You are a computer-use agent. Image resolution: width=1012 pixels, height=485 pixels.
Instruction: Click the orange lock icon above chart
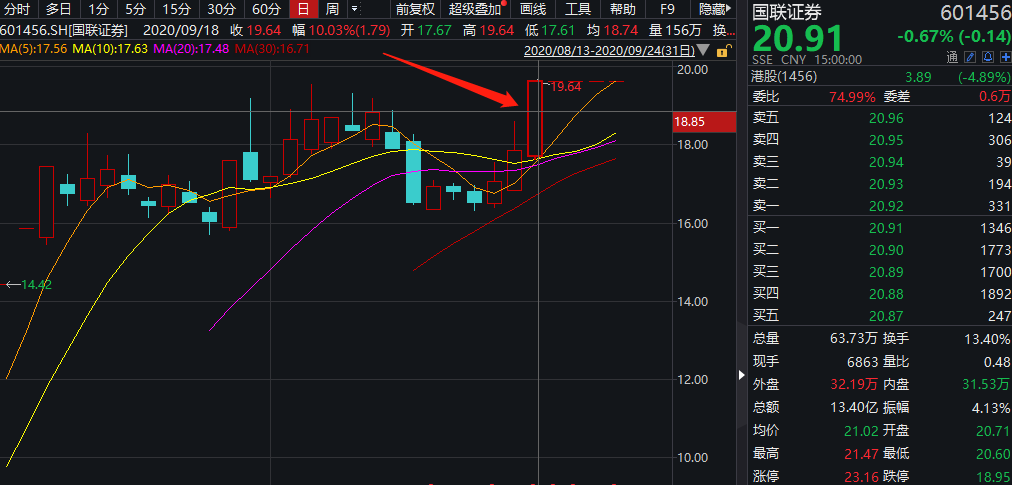click(721, 49)
